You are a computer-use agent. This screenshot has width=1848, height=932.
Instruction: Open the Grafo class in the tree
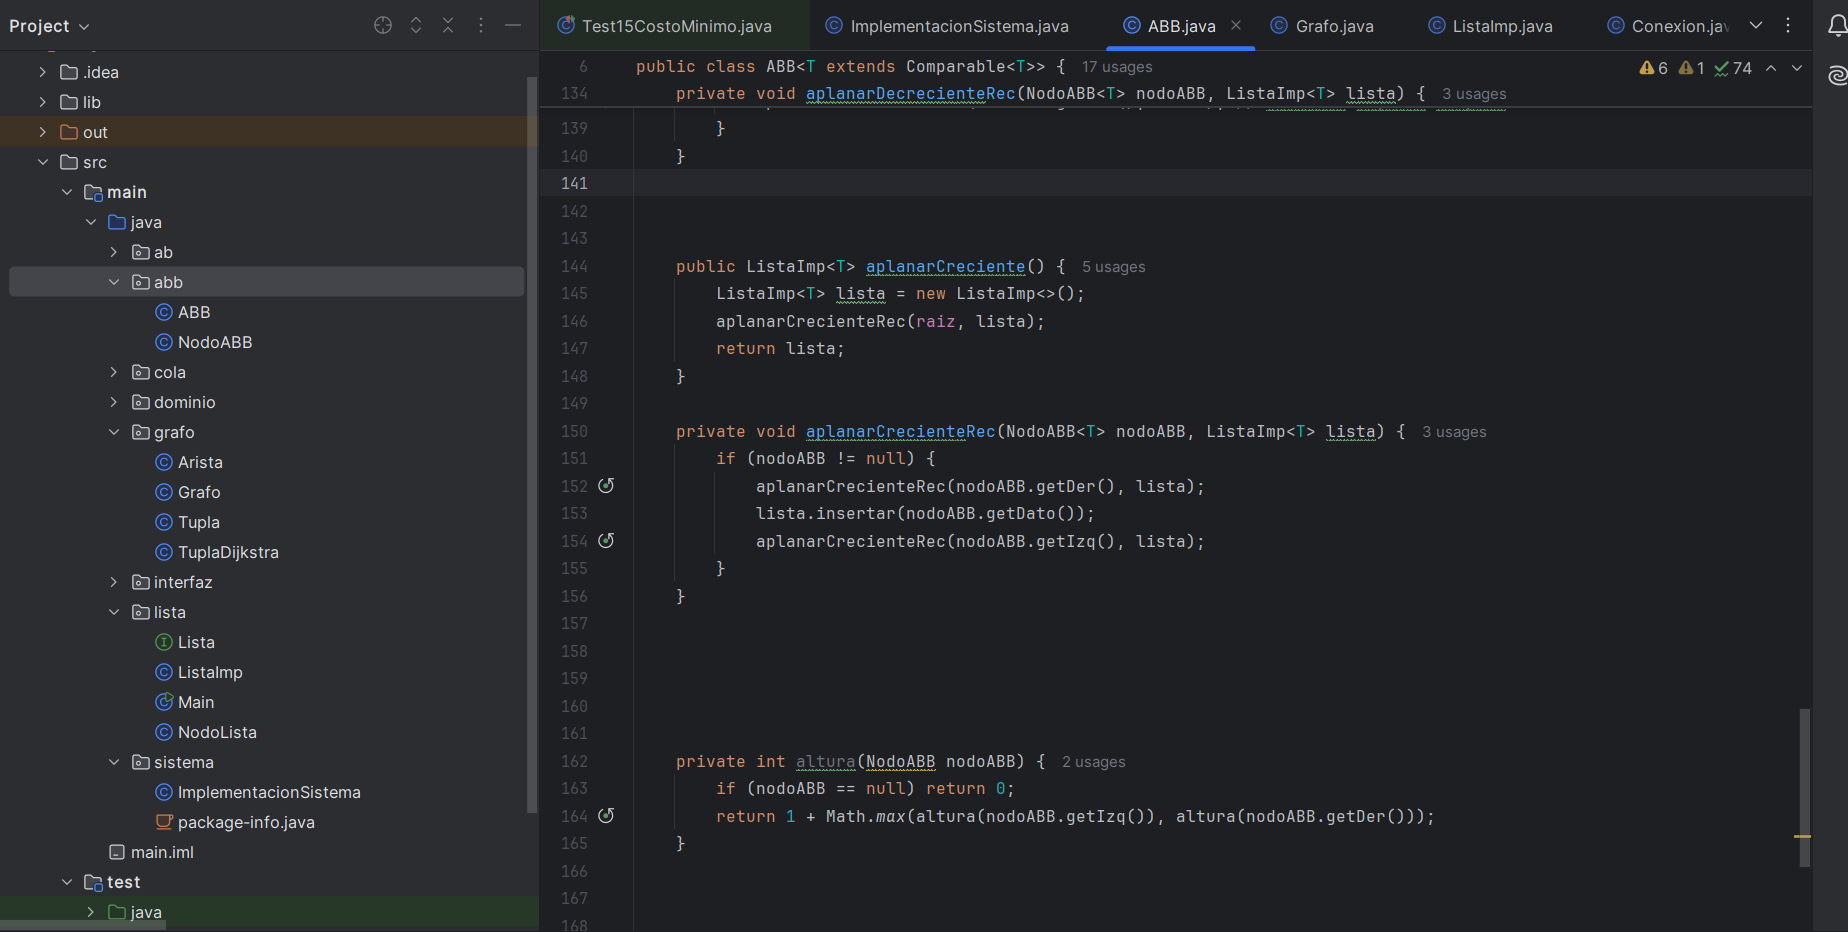pos(188,492)
